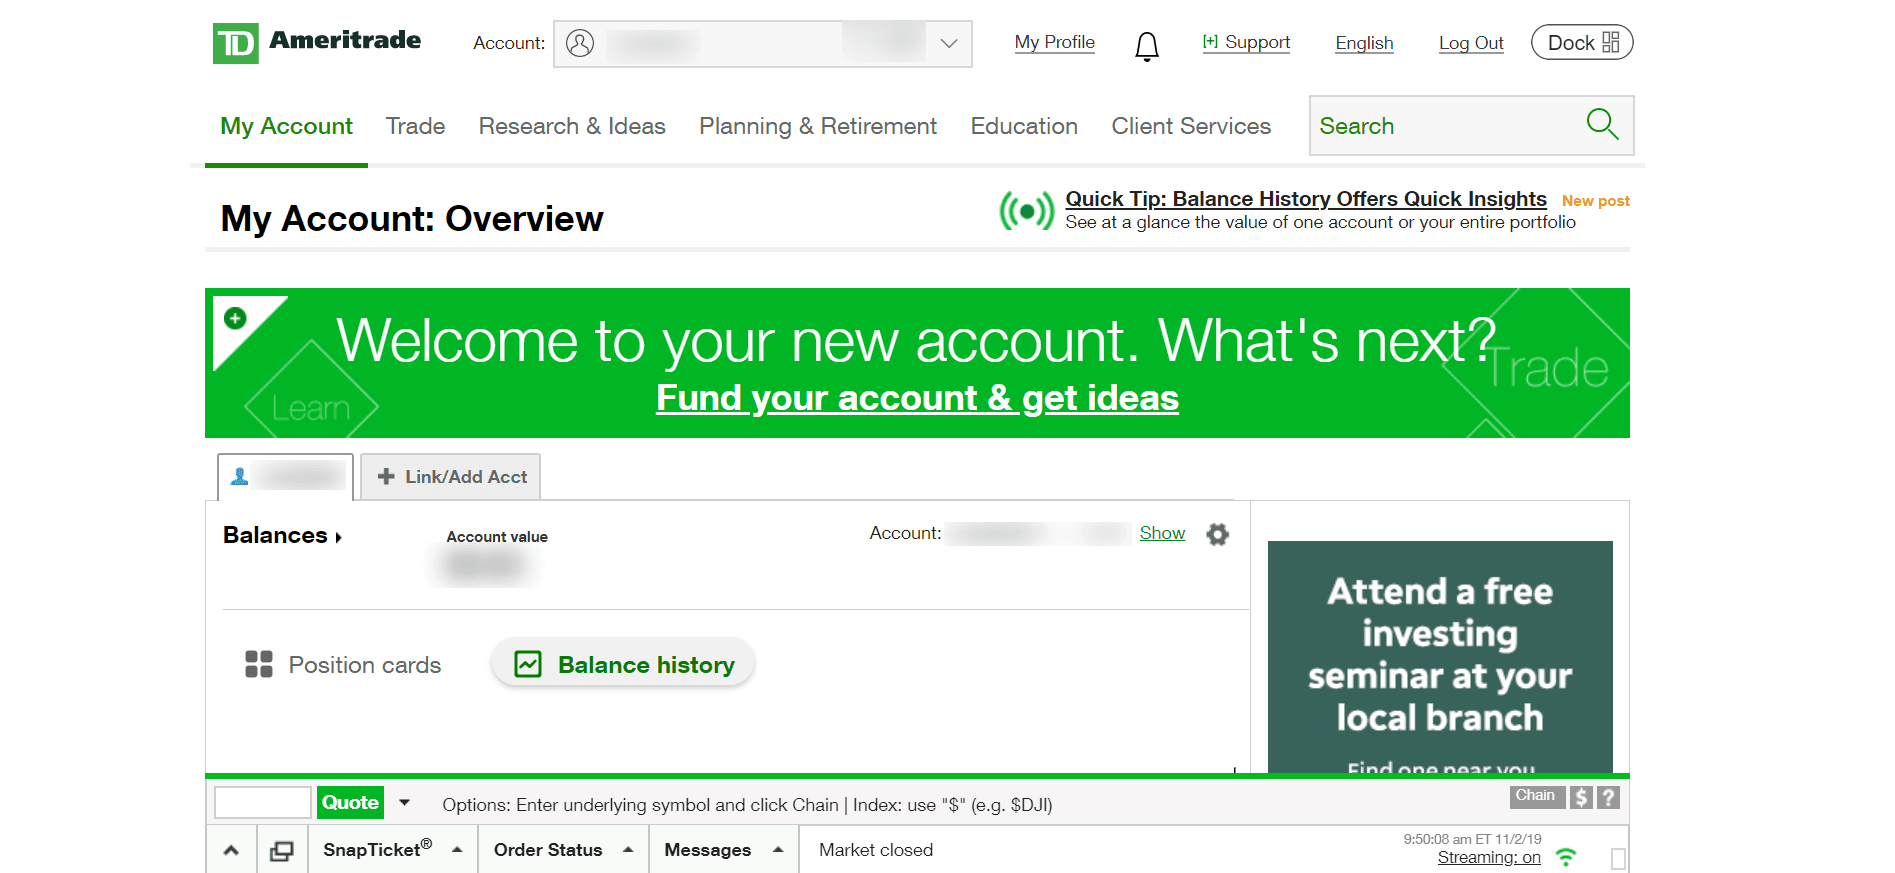Click the search magnifier icon
Image resolution: width=1895 pixels, height=873 pixels.
pyautogui.click(x=1602, y=124)
